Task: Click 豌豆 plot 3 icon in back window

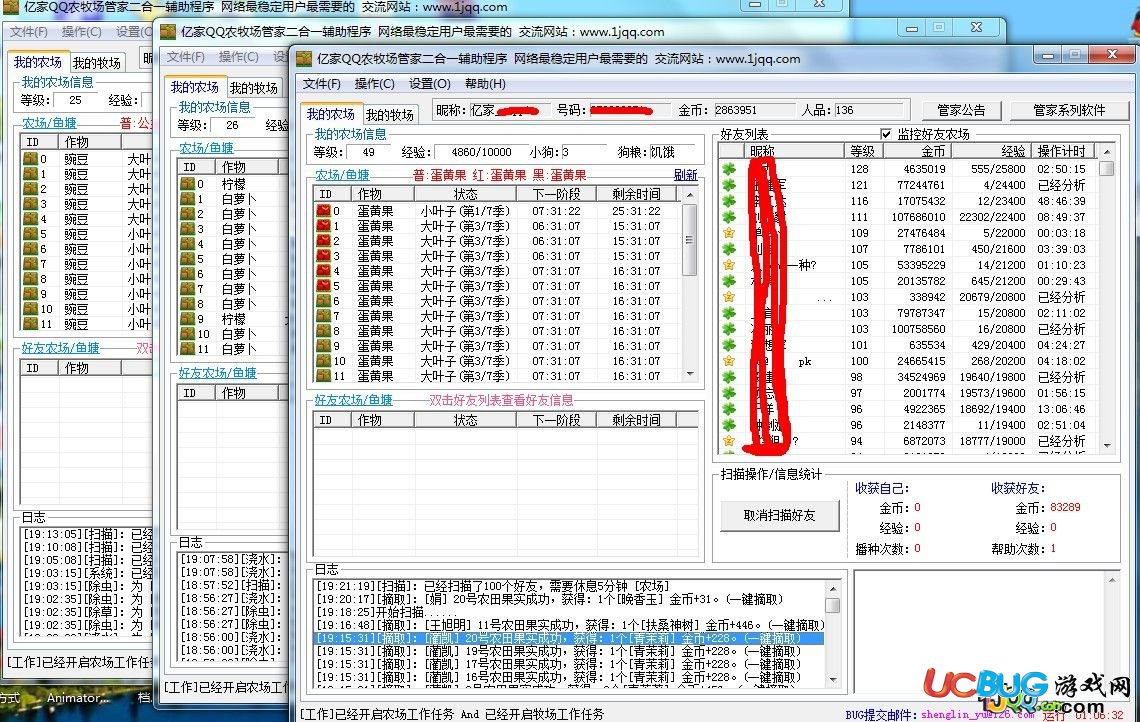Action: [x=31, y=204]
